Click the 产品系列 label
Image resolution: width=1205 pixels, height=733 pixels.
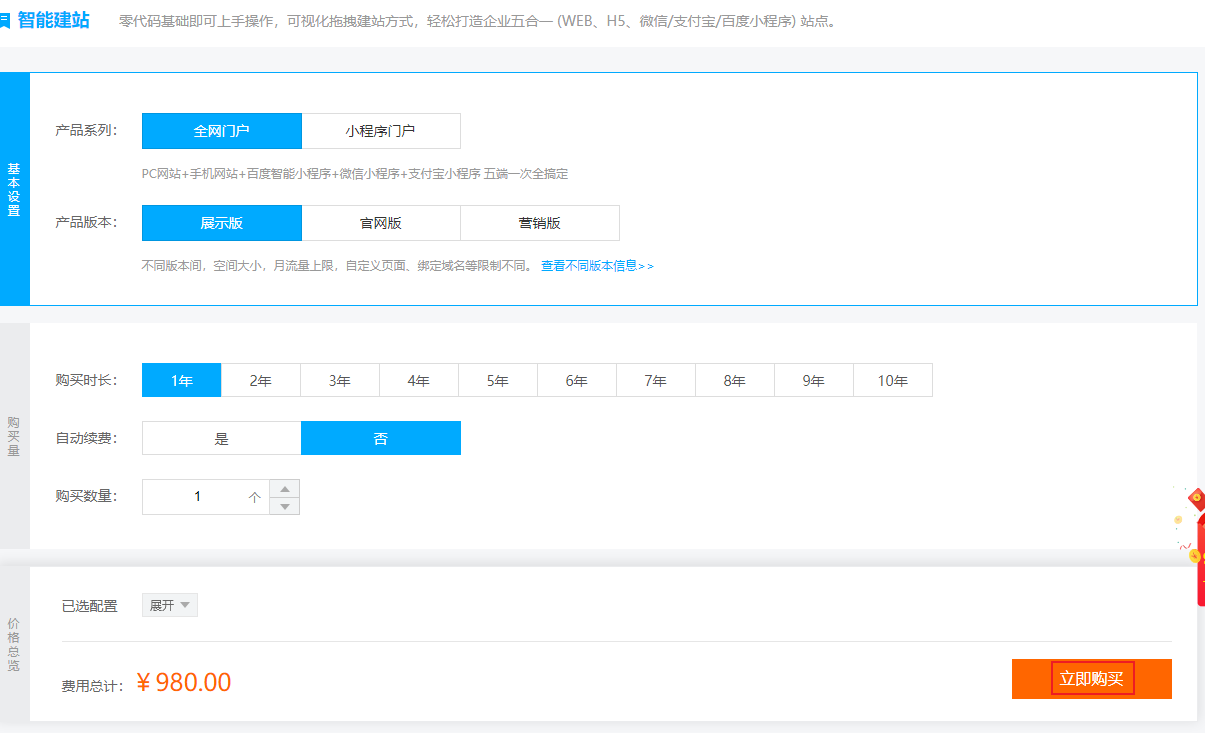pyautogui.click(x=87, y=130)
